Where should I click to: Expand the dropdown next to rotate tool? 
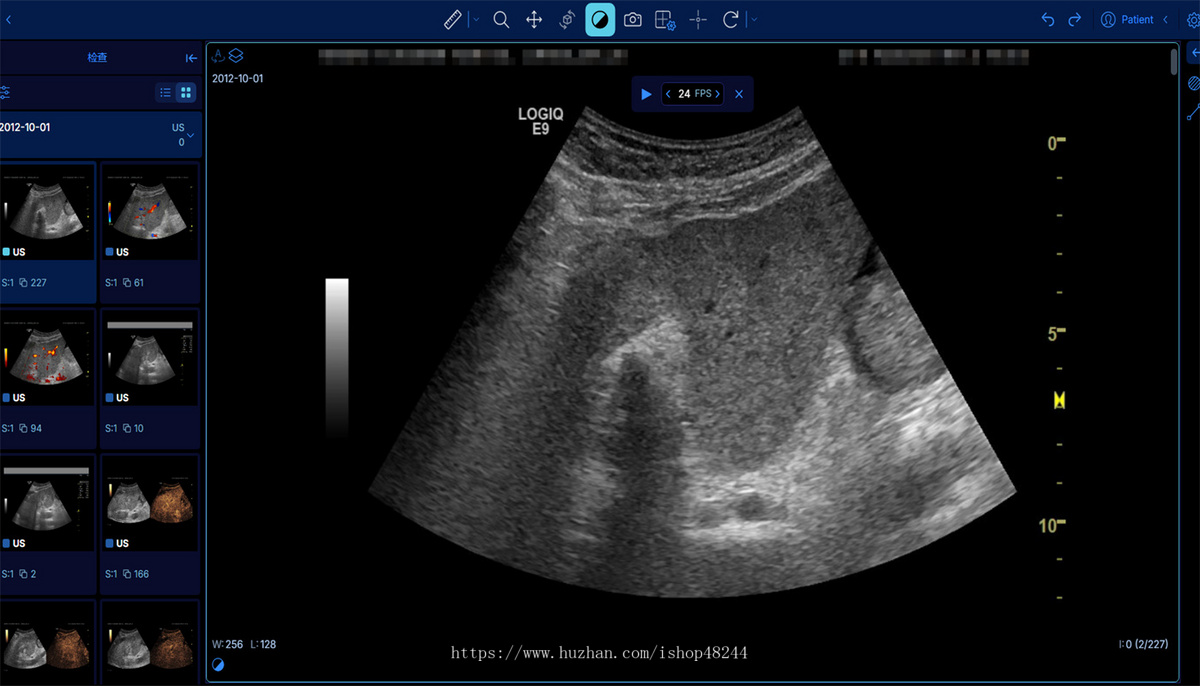753,19
